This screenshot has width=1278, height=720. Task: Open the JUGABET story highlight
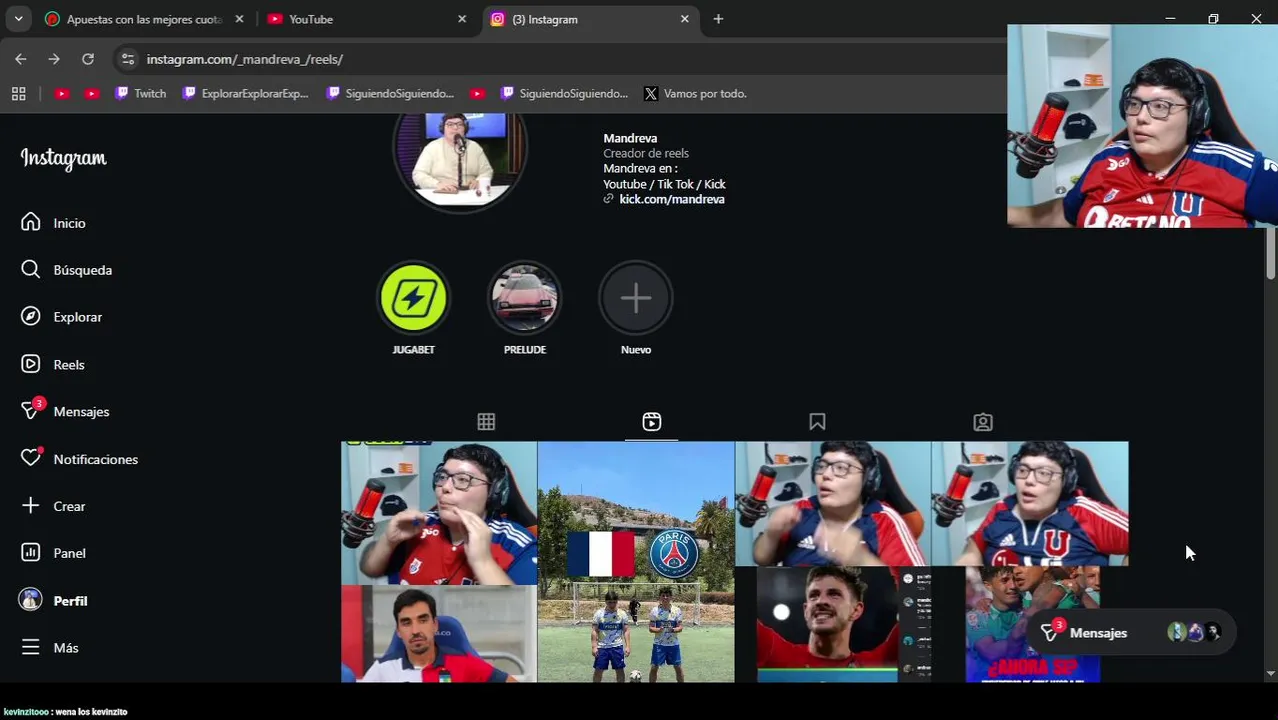click(x=413, y=298)
